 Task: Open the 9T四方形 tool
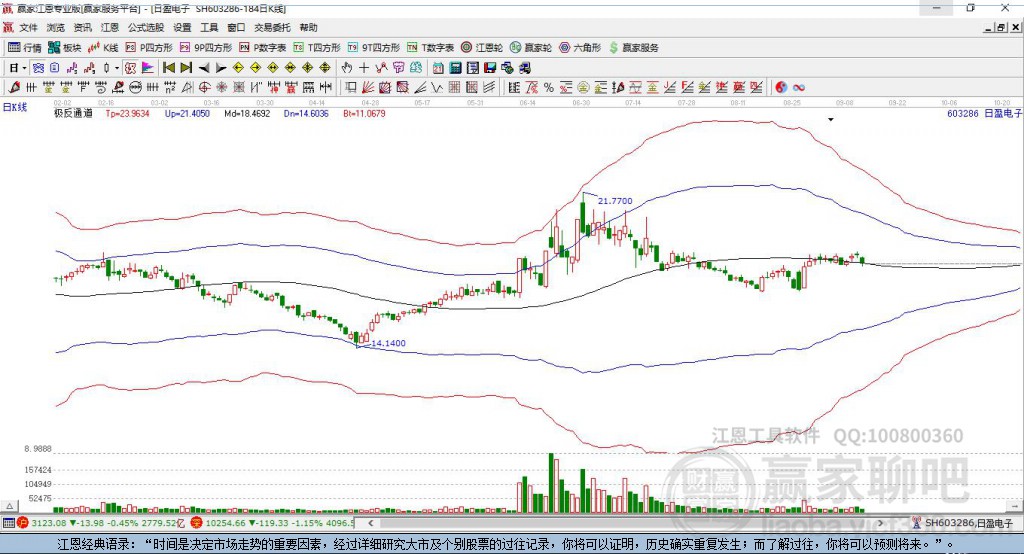374,48
